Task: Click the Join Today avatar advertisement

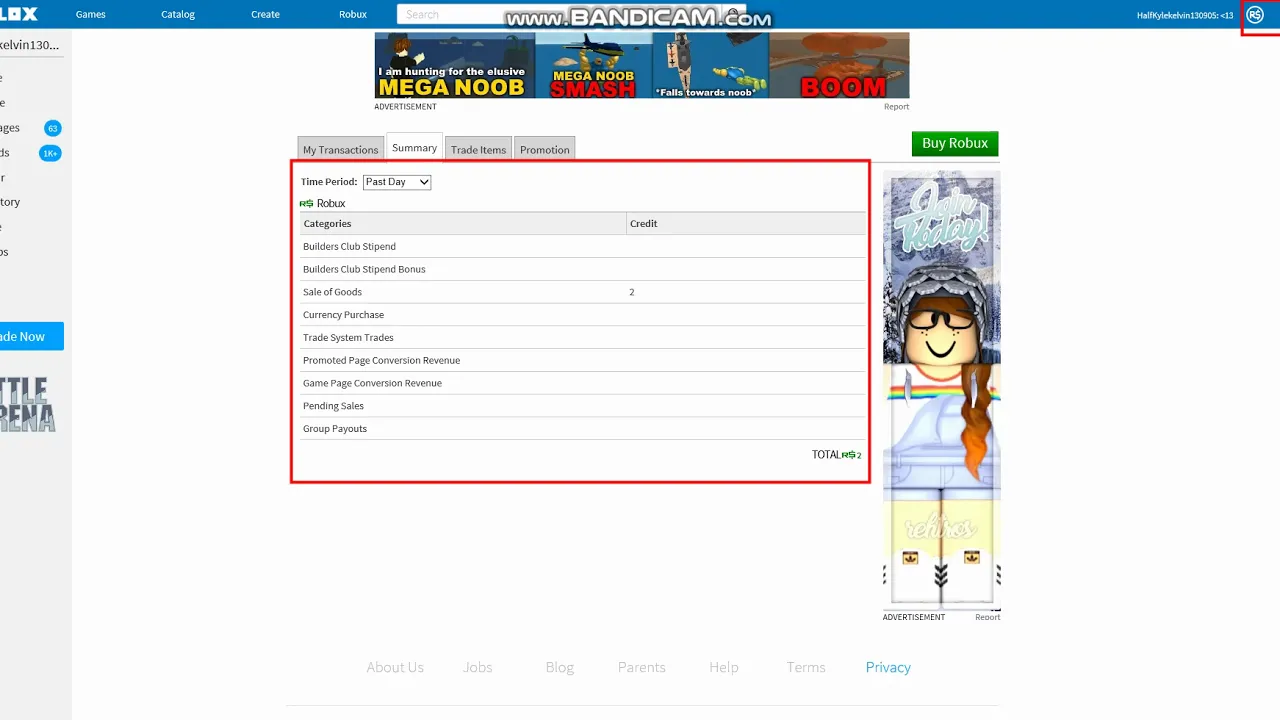Action: (941, 390)
